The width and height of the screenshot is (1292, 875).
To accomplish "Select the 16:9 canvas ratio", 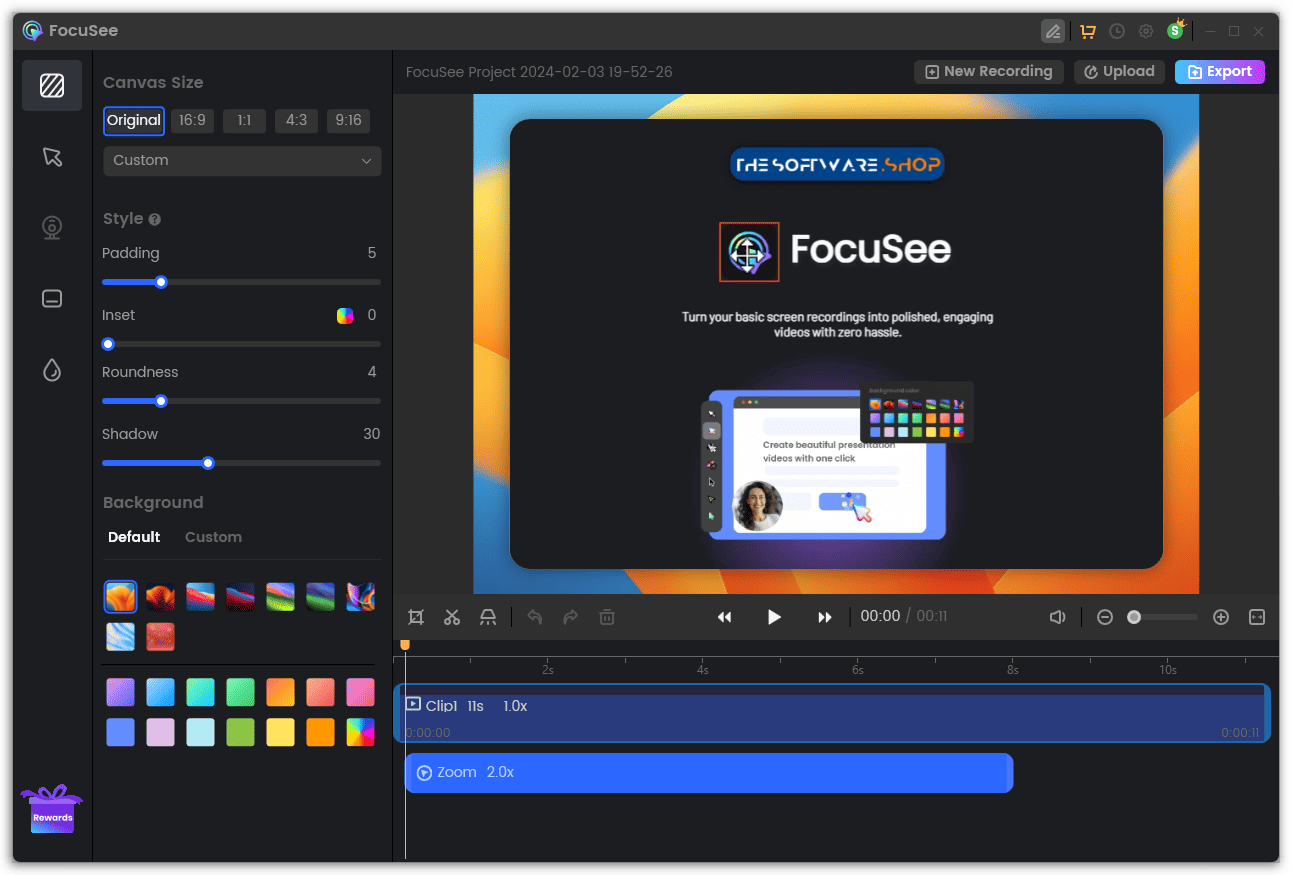I will point(192,121).
